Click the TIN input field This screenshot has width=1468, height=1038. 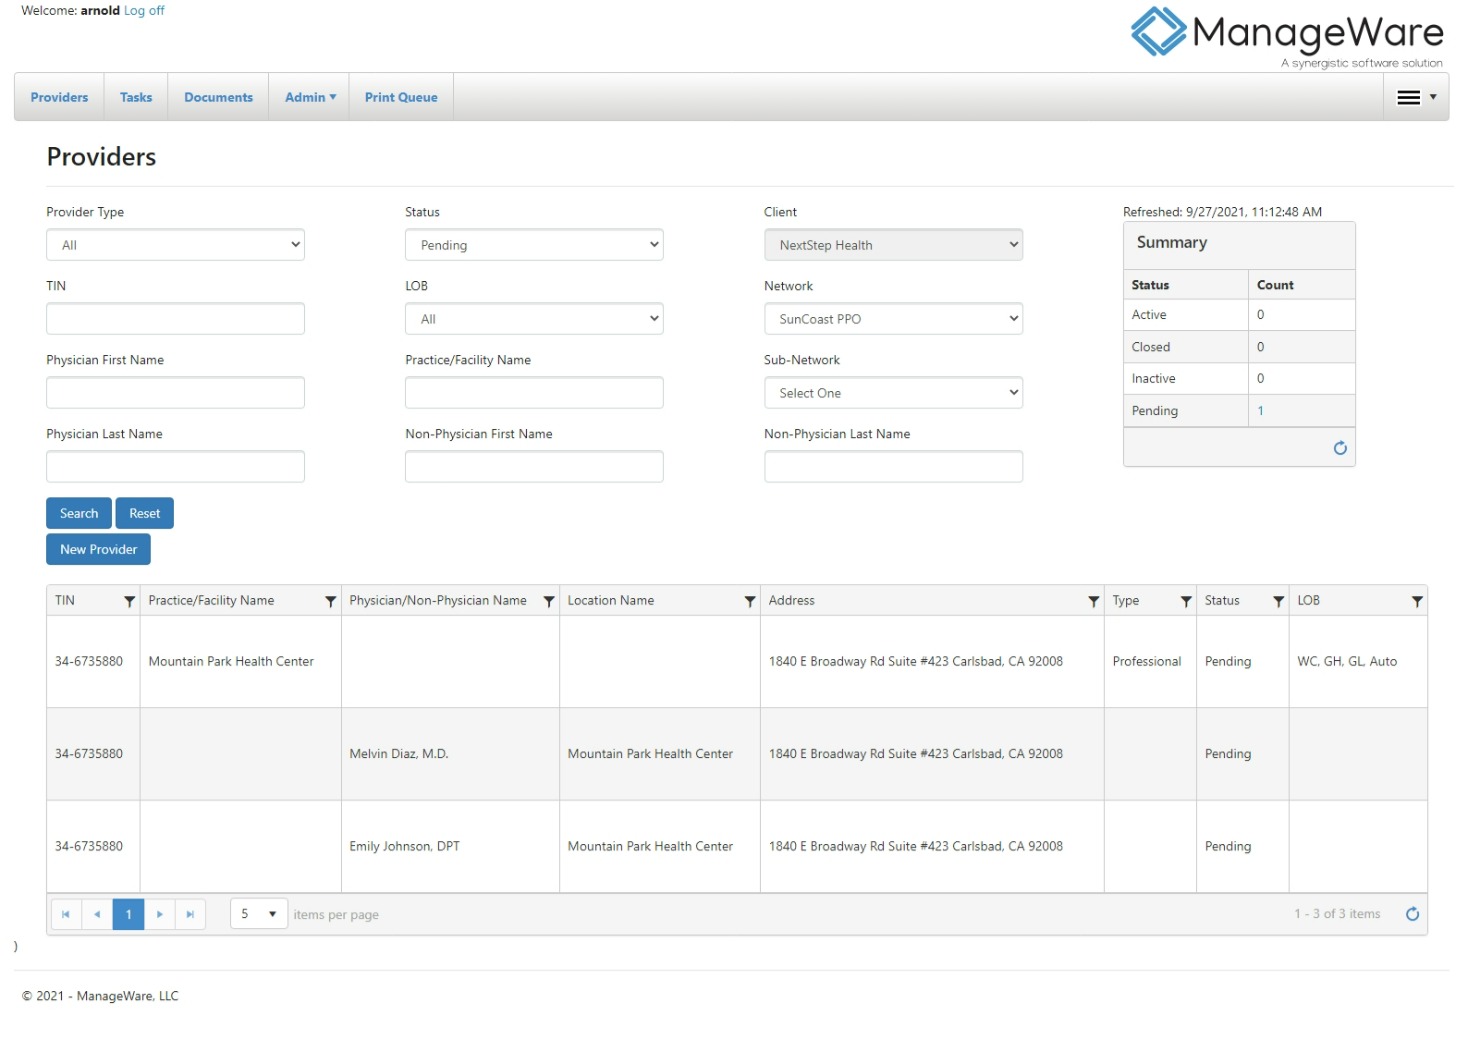(175, 319)
